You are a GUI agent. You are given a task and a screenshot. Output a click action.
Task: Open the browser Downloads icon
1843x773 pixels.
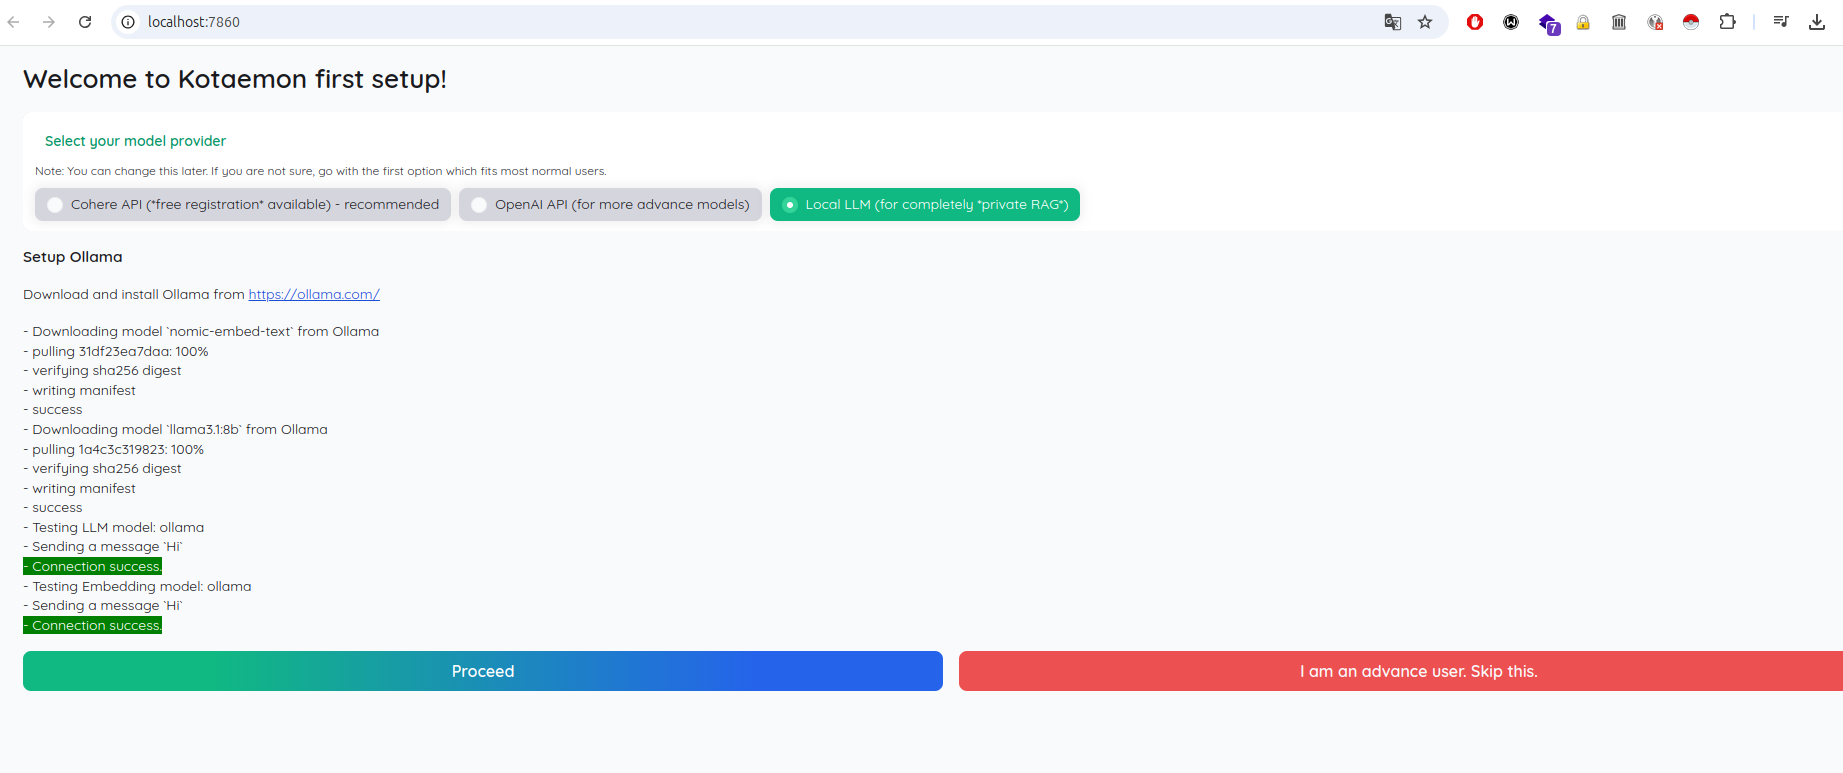pyautogui.click(x=1817, y=22)
